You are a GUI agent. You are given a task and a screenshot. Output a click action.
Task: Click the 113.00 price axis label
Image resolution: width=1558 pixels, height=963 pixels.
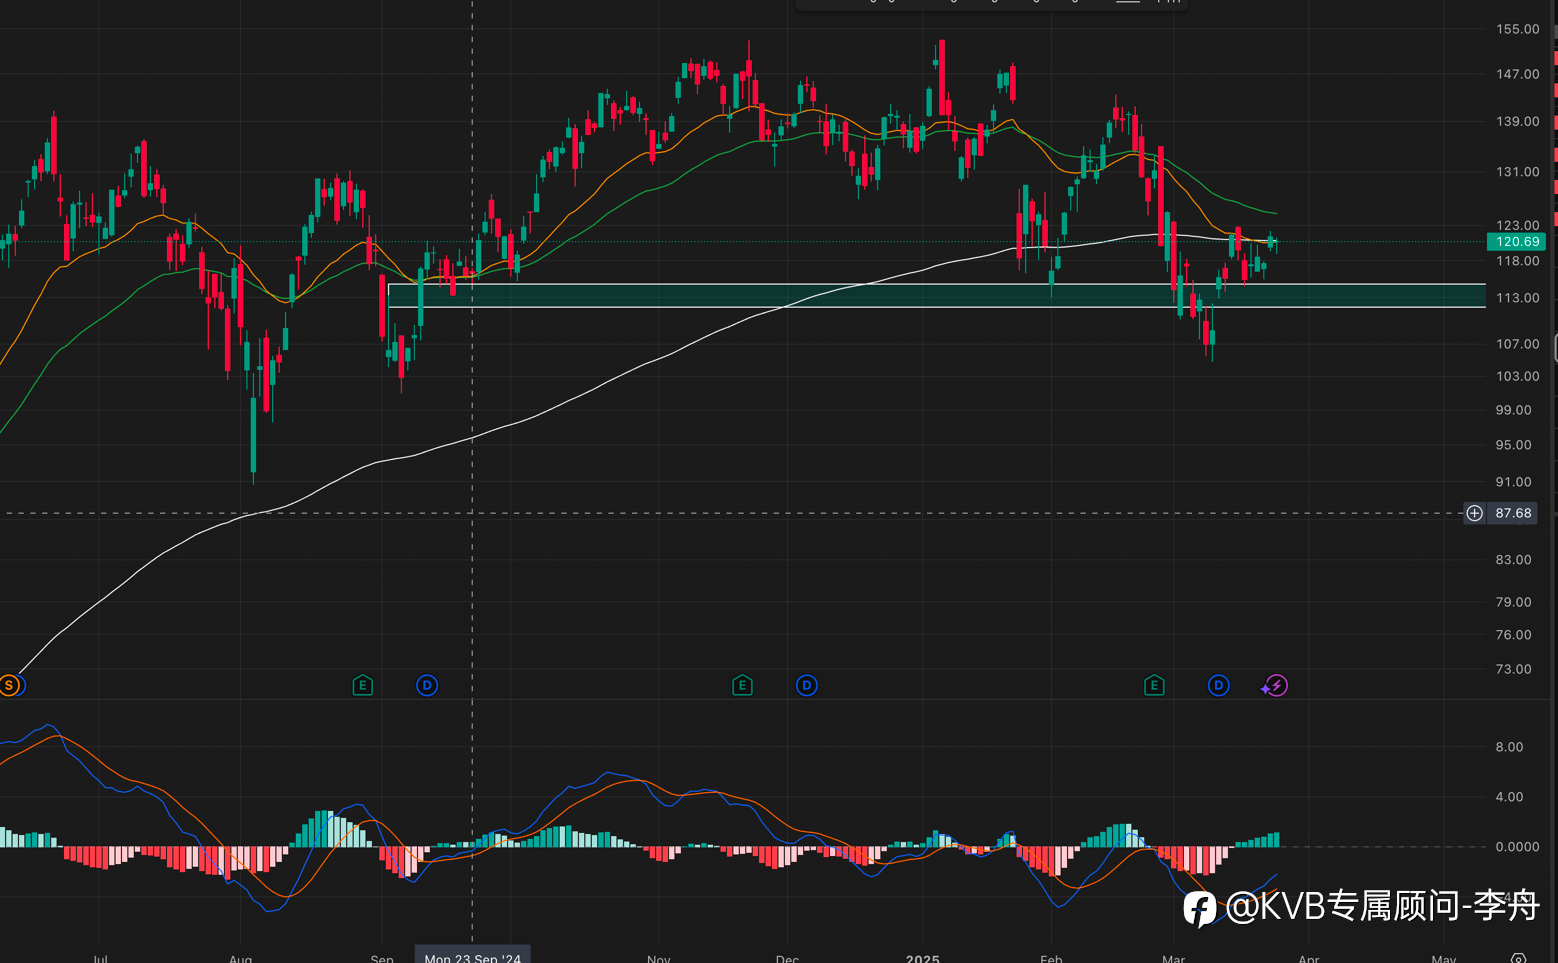(1517, 298)
